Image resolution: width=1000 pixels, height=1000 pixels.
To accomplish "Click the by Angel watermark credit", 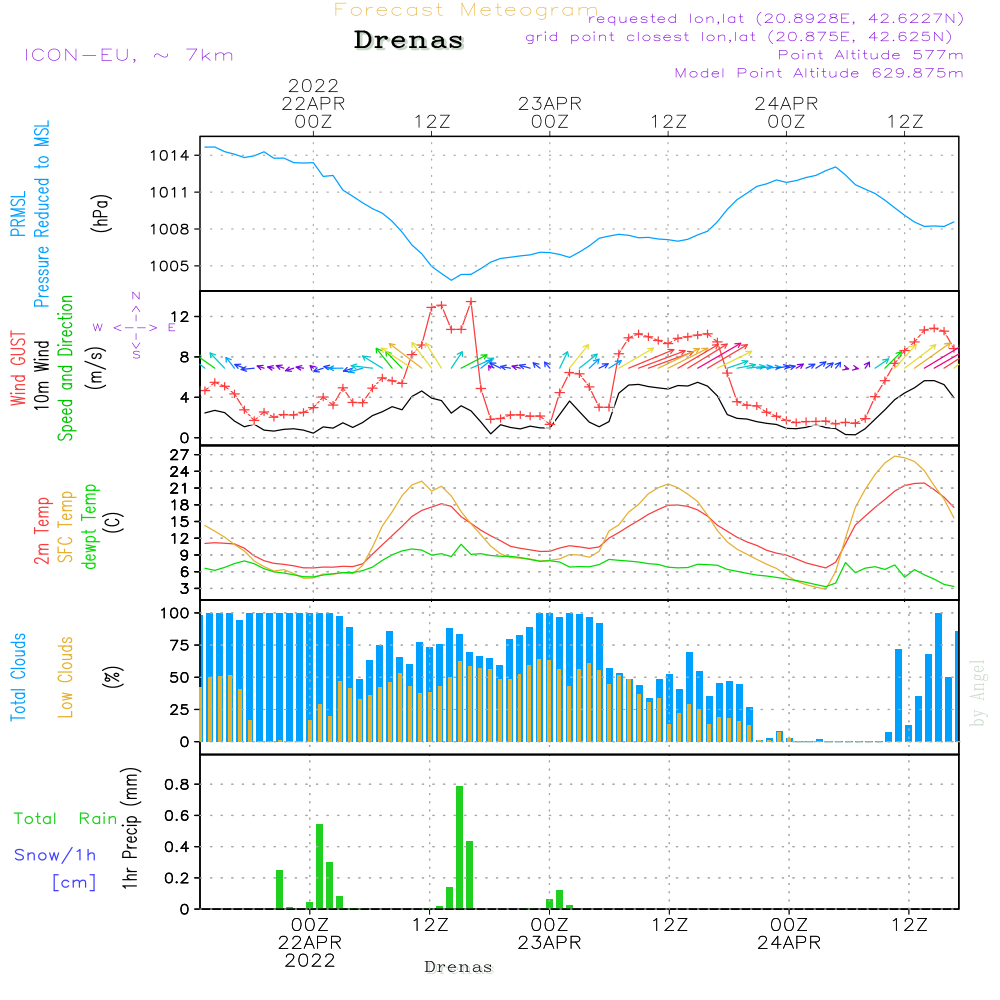I will [978, 693].
